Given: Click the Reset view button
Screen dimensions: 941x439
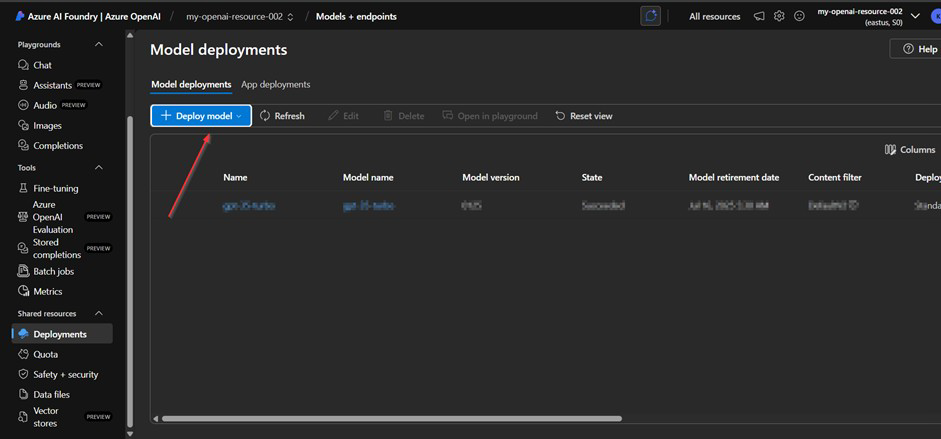Looking at the screenshot, I should [x=584, y=116].
